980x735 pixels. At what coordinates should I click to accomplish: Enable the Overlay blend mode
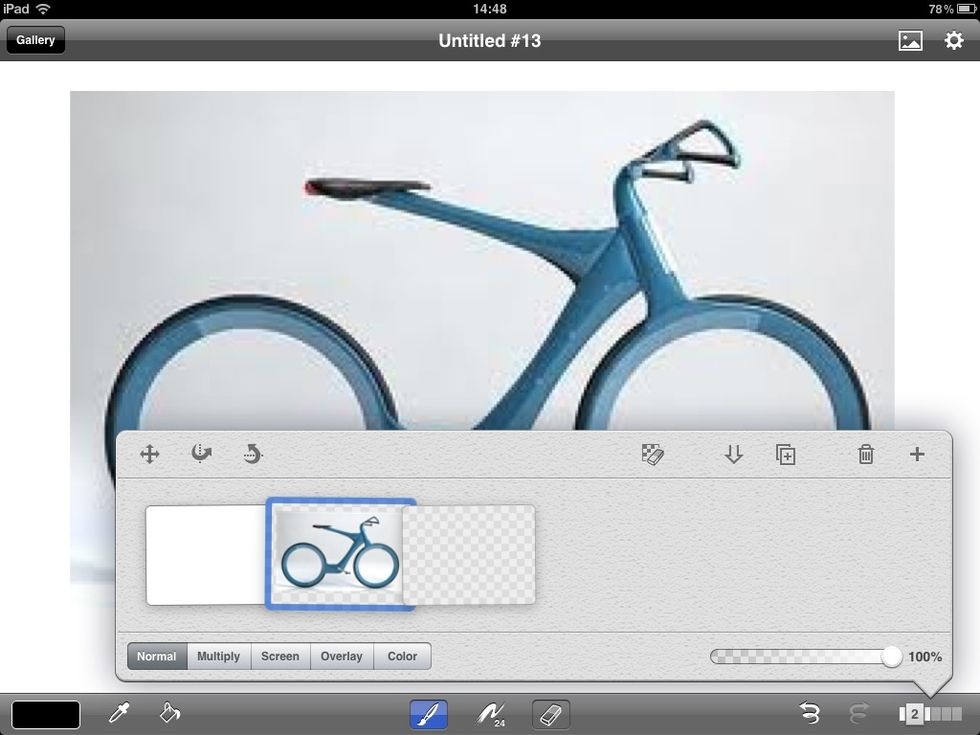point(341,656)
